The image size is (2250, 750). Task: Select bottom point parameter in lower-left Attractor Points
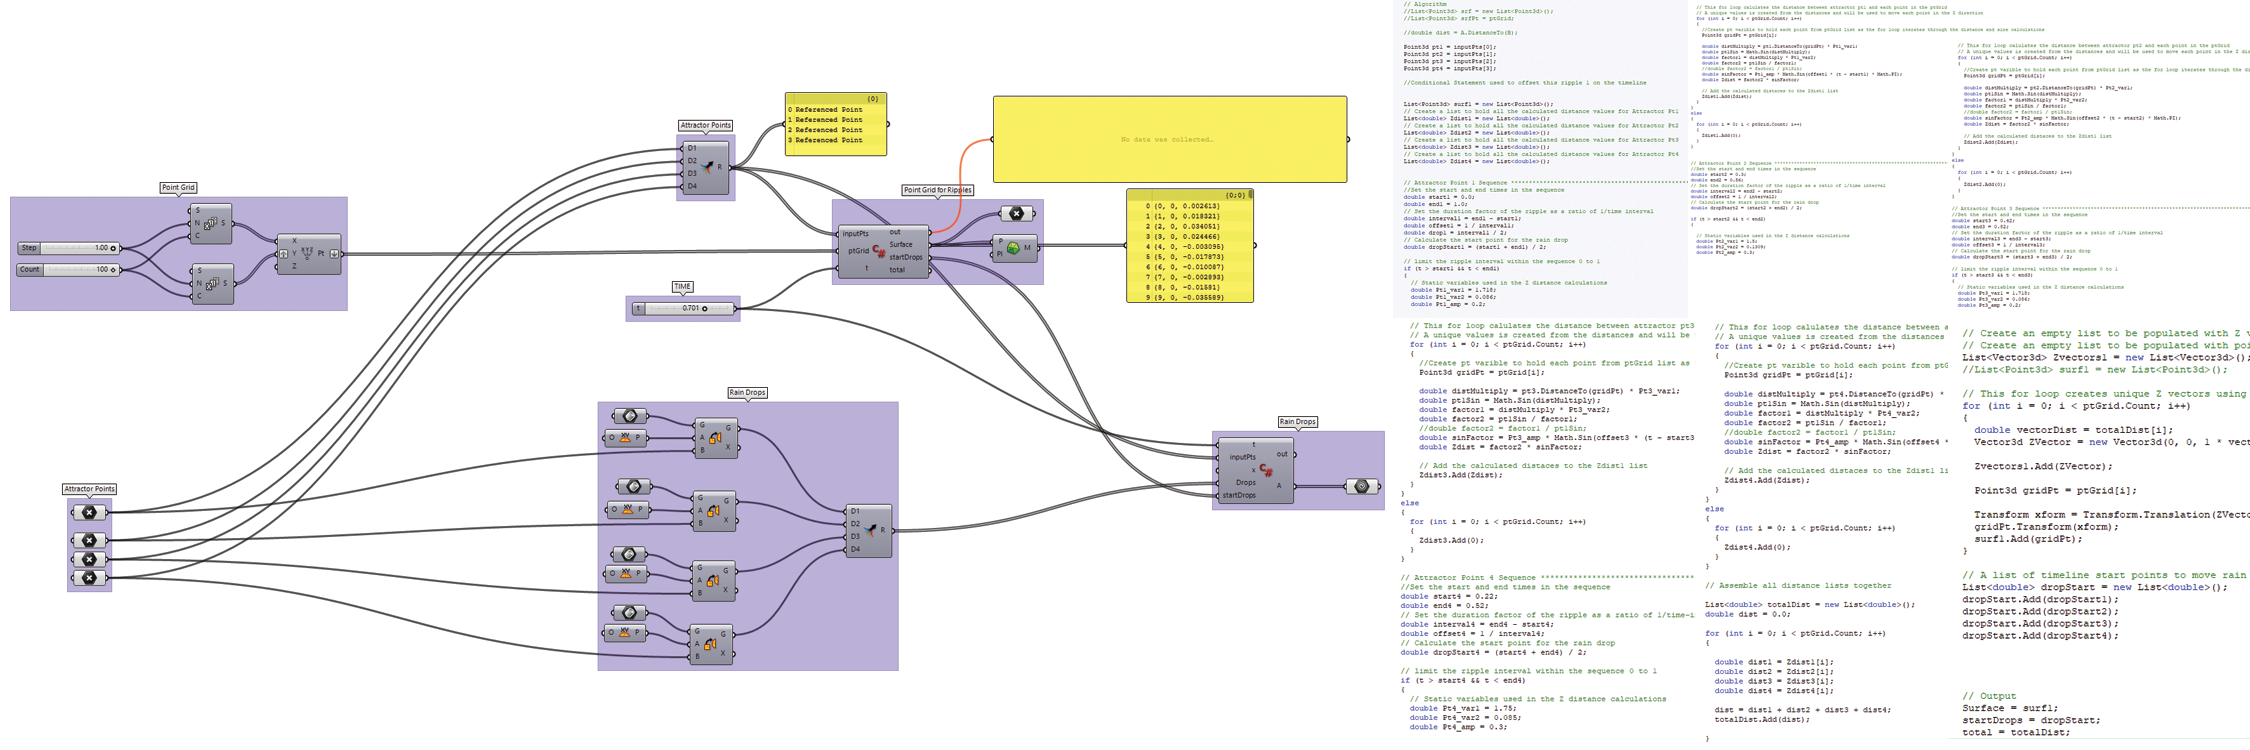[89, 578]
